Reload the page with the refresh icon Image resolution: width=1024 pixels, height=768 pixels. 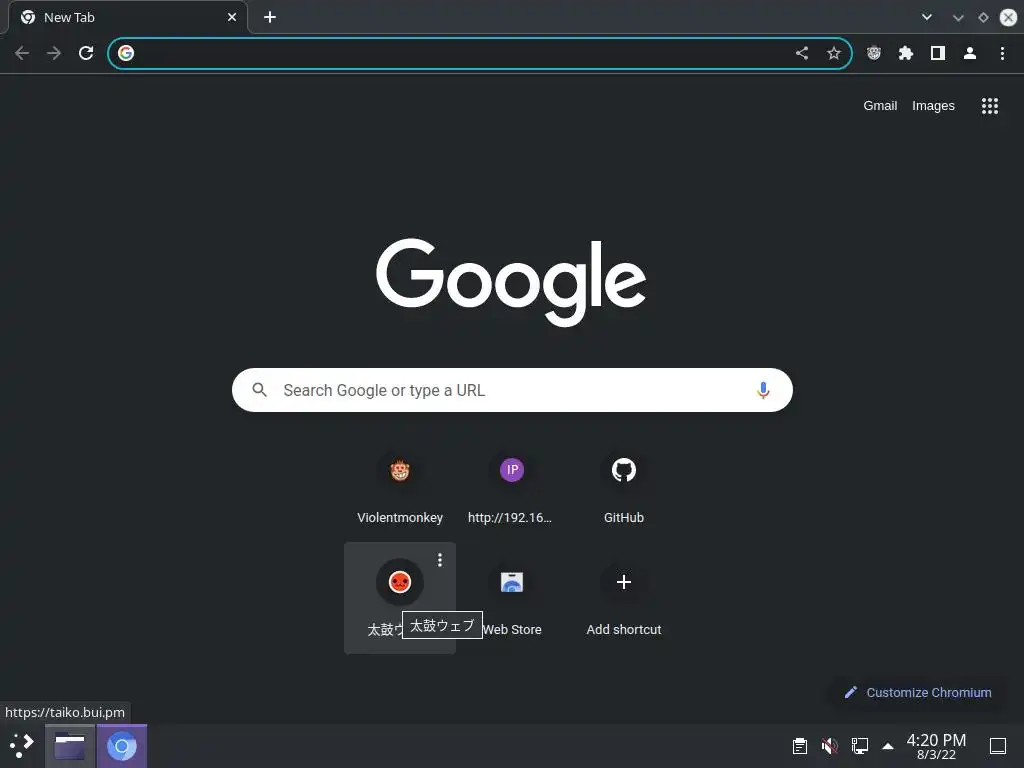coord(86,53)
